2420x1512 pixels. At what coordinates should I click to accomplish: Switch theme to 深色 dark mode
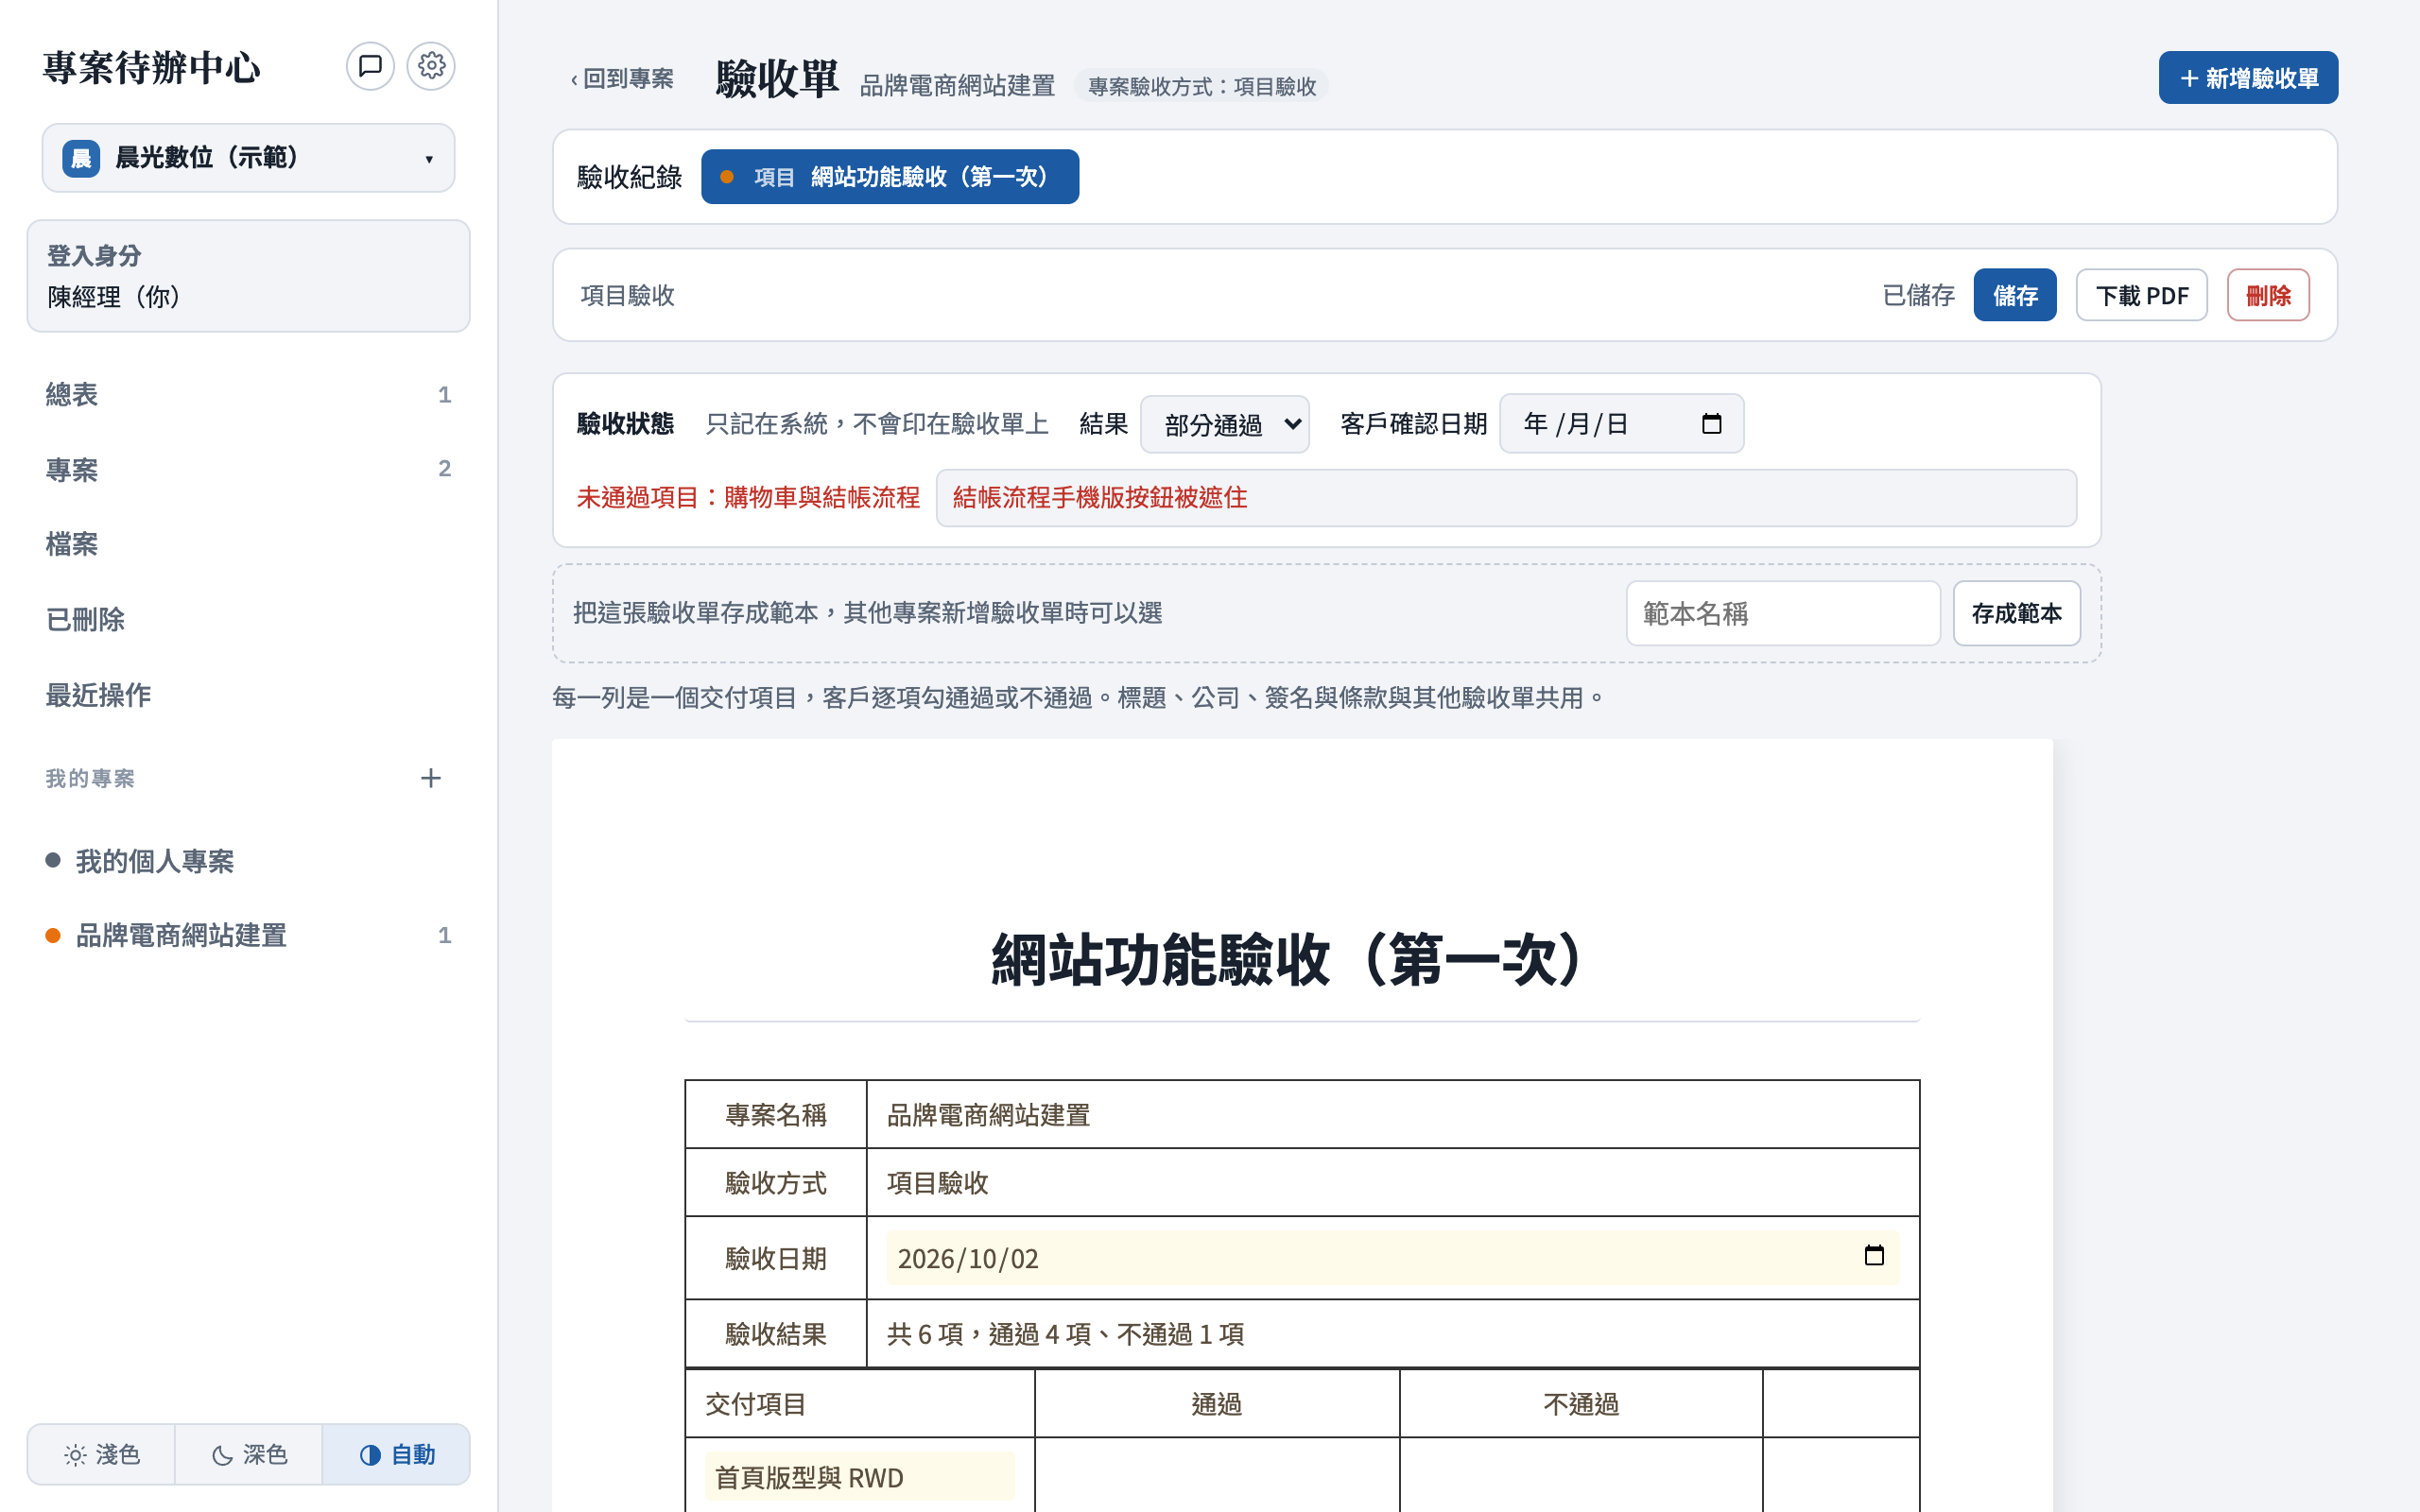click(249, 1454)
